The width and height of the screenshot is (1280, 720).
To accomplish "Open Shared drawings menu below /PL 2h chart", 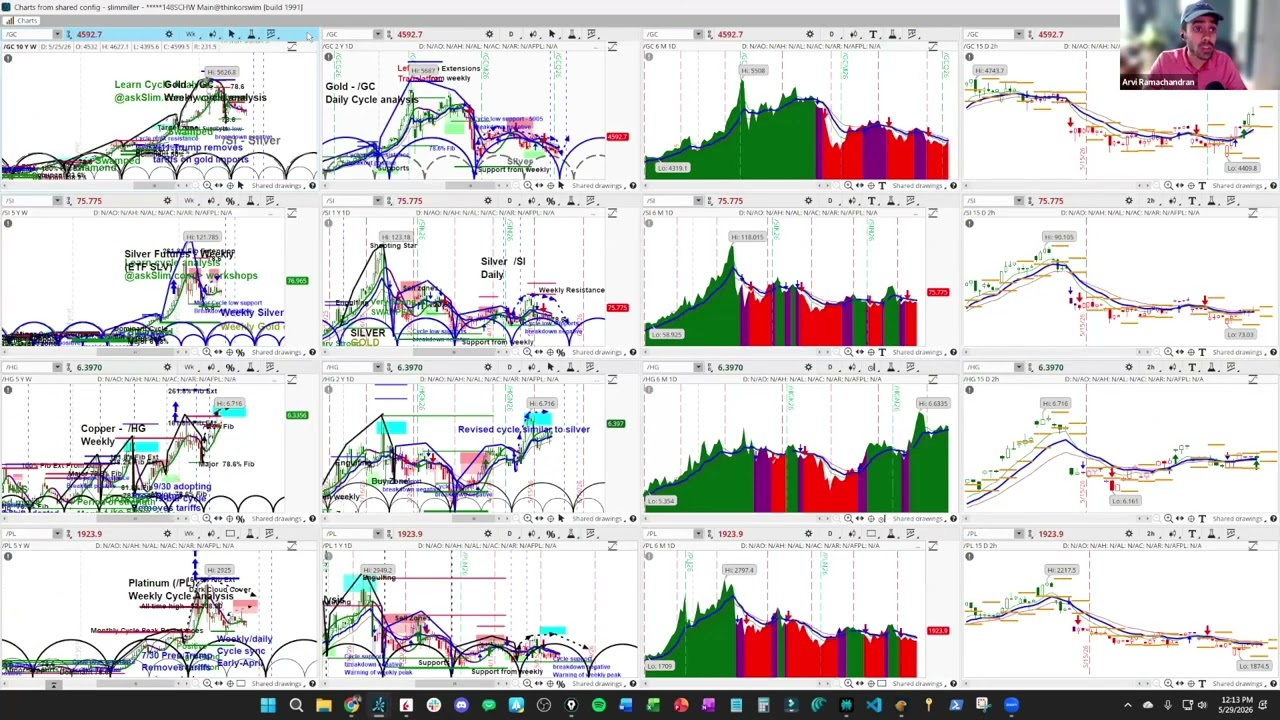I will (x=1239, y=684).
